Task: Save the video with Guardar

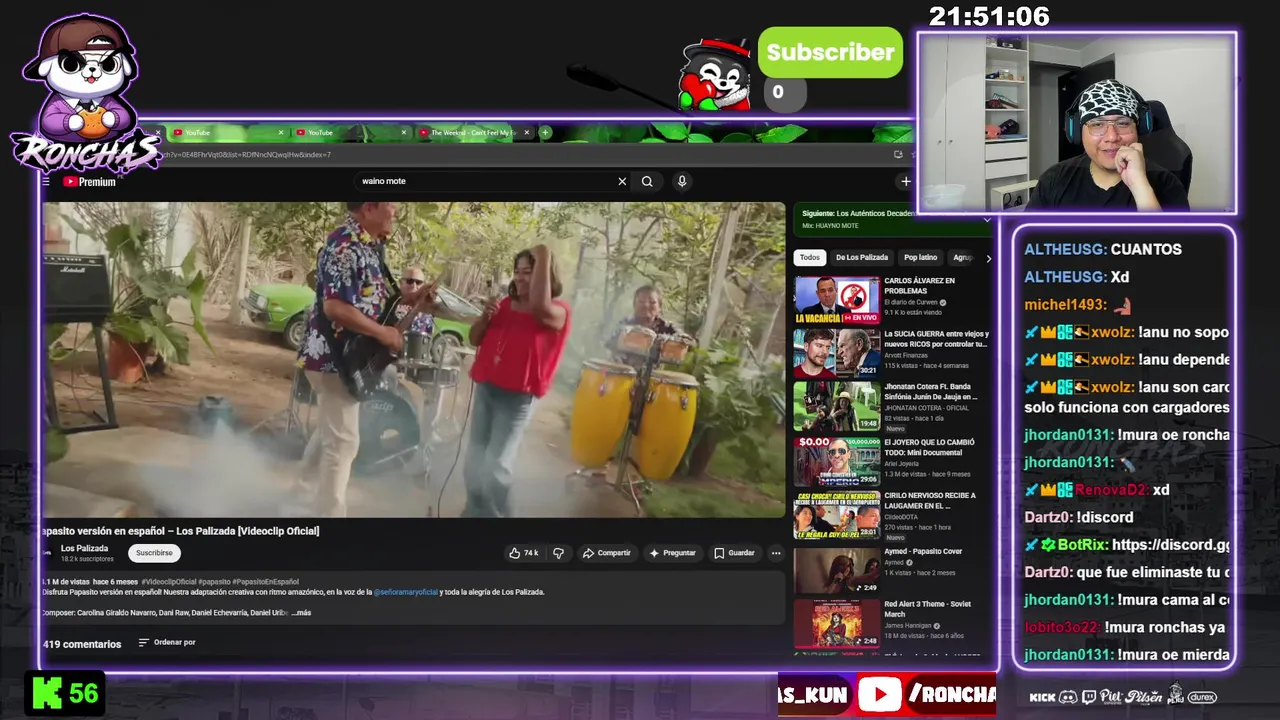Action: (734, 553)
